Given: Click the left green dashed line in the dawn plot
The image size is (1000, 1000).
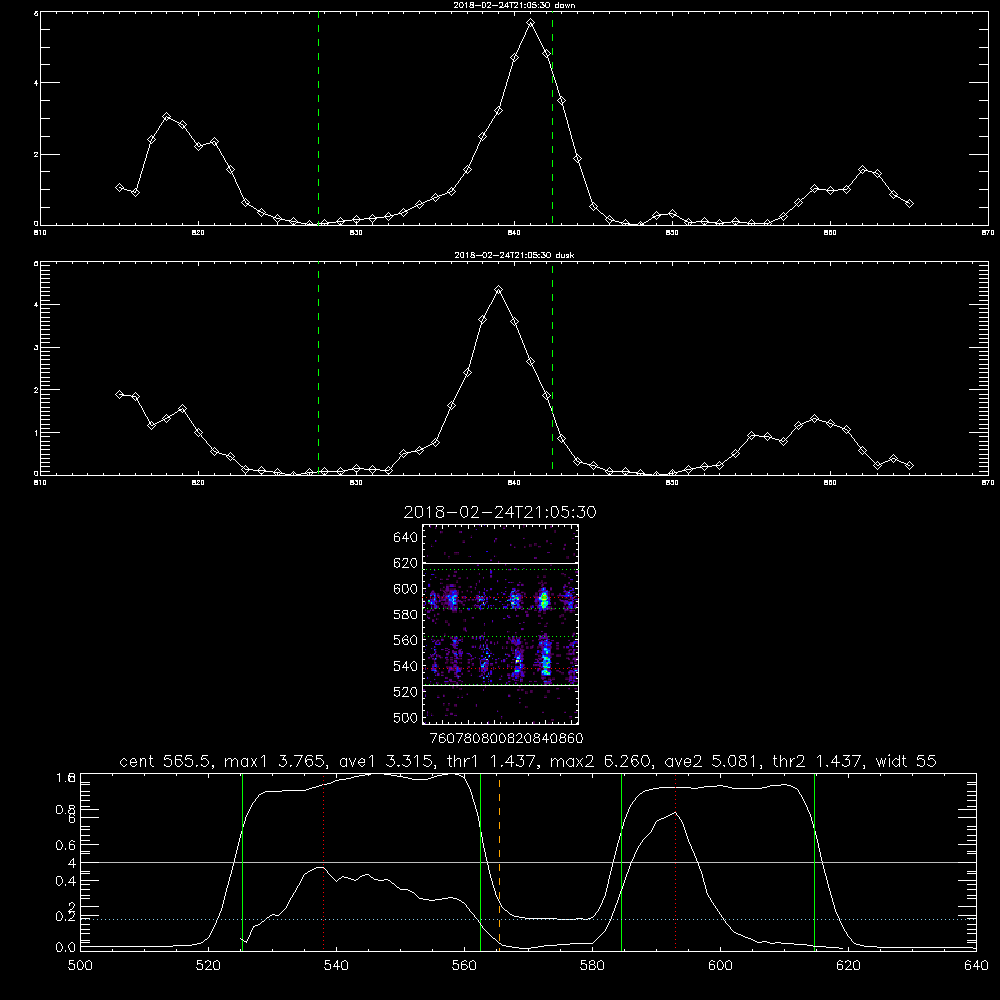Looking at the screenshot, I should (x=318, y=118).
